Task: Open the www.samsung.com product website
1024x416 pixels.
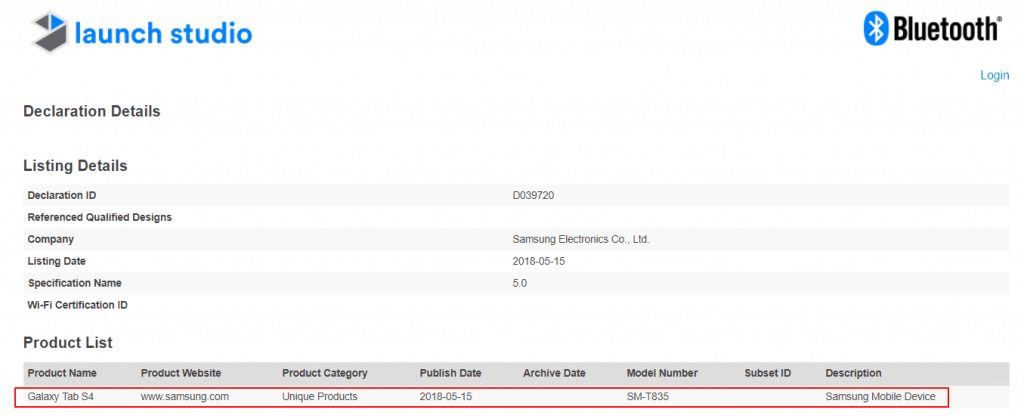Action: click(x=185, y=397)
